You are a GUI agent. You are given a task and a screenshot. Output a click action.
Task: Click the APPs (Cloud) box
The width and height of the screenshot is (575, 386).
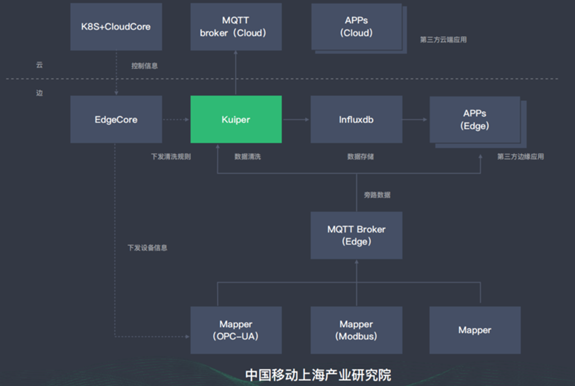point(356,27)
